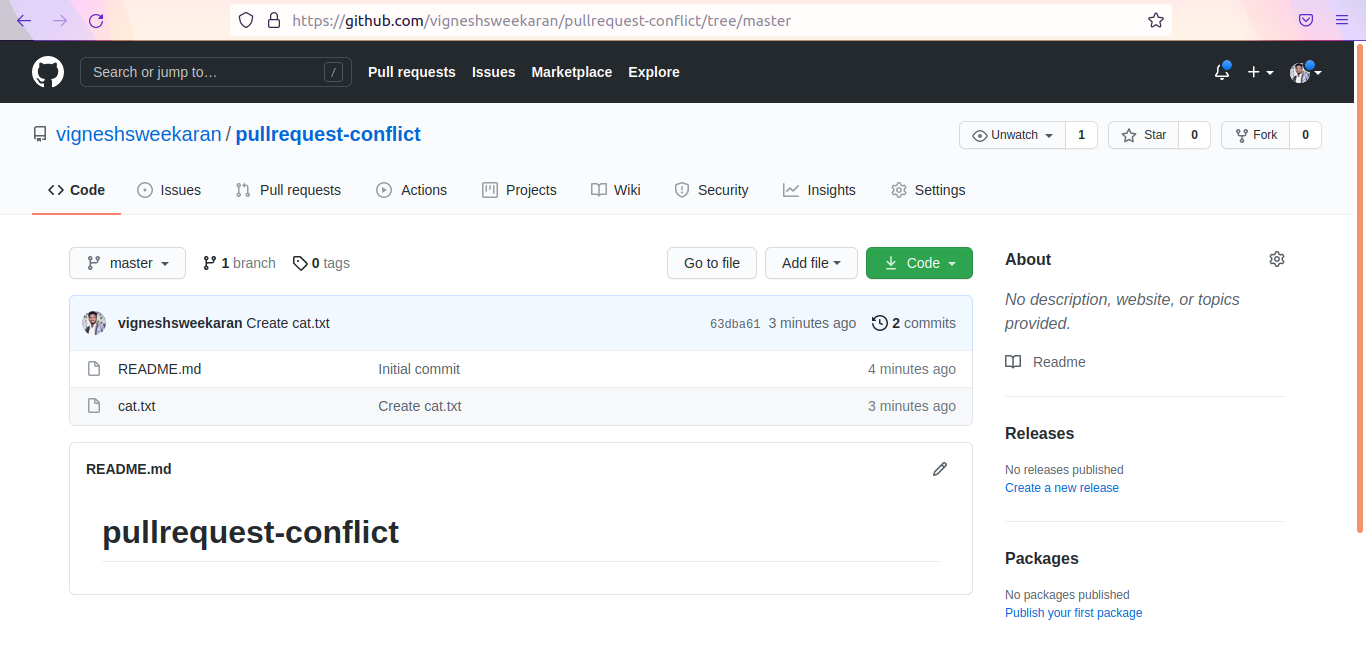The width and height of the screenshot is (1366, 649).
Task: Edit README with the pencil icon
Action: (x=939, y=469)
